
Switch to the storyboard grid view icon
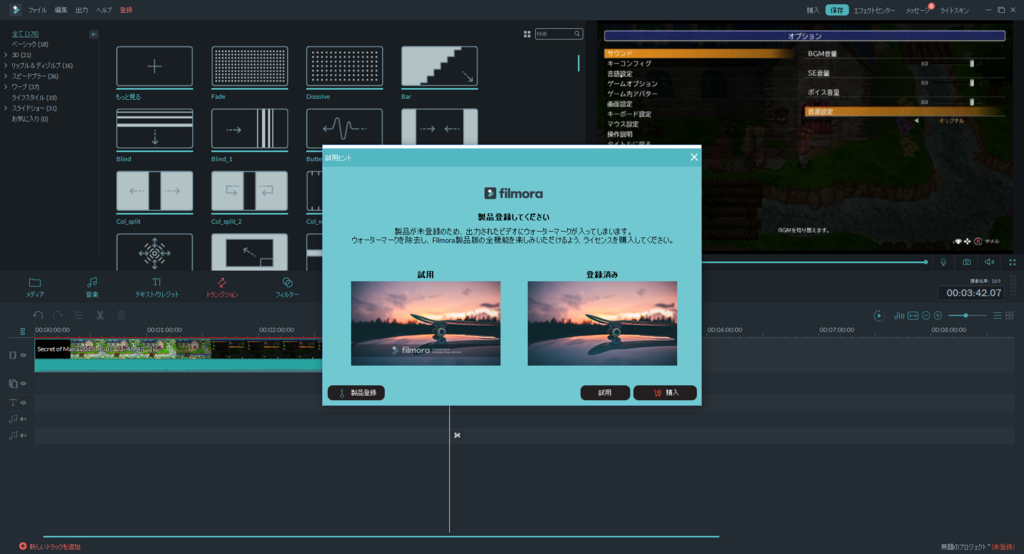coord(1010,316)
